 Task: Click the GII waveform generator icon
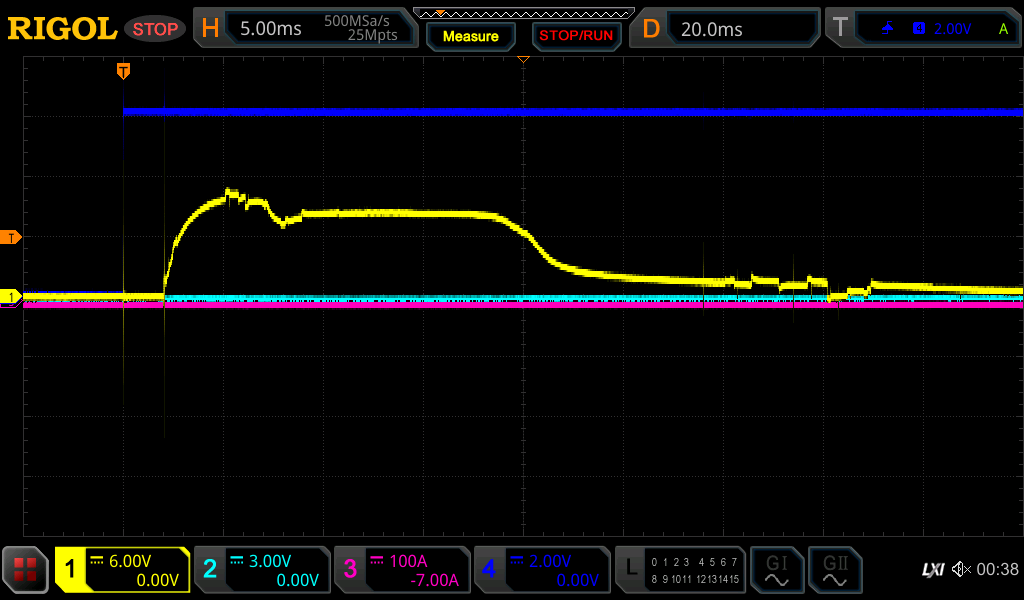pyautogui.click(x=835, y=570)
